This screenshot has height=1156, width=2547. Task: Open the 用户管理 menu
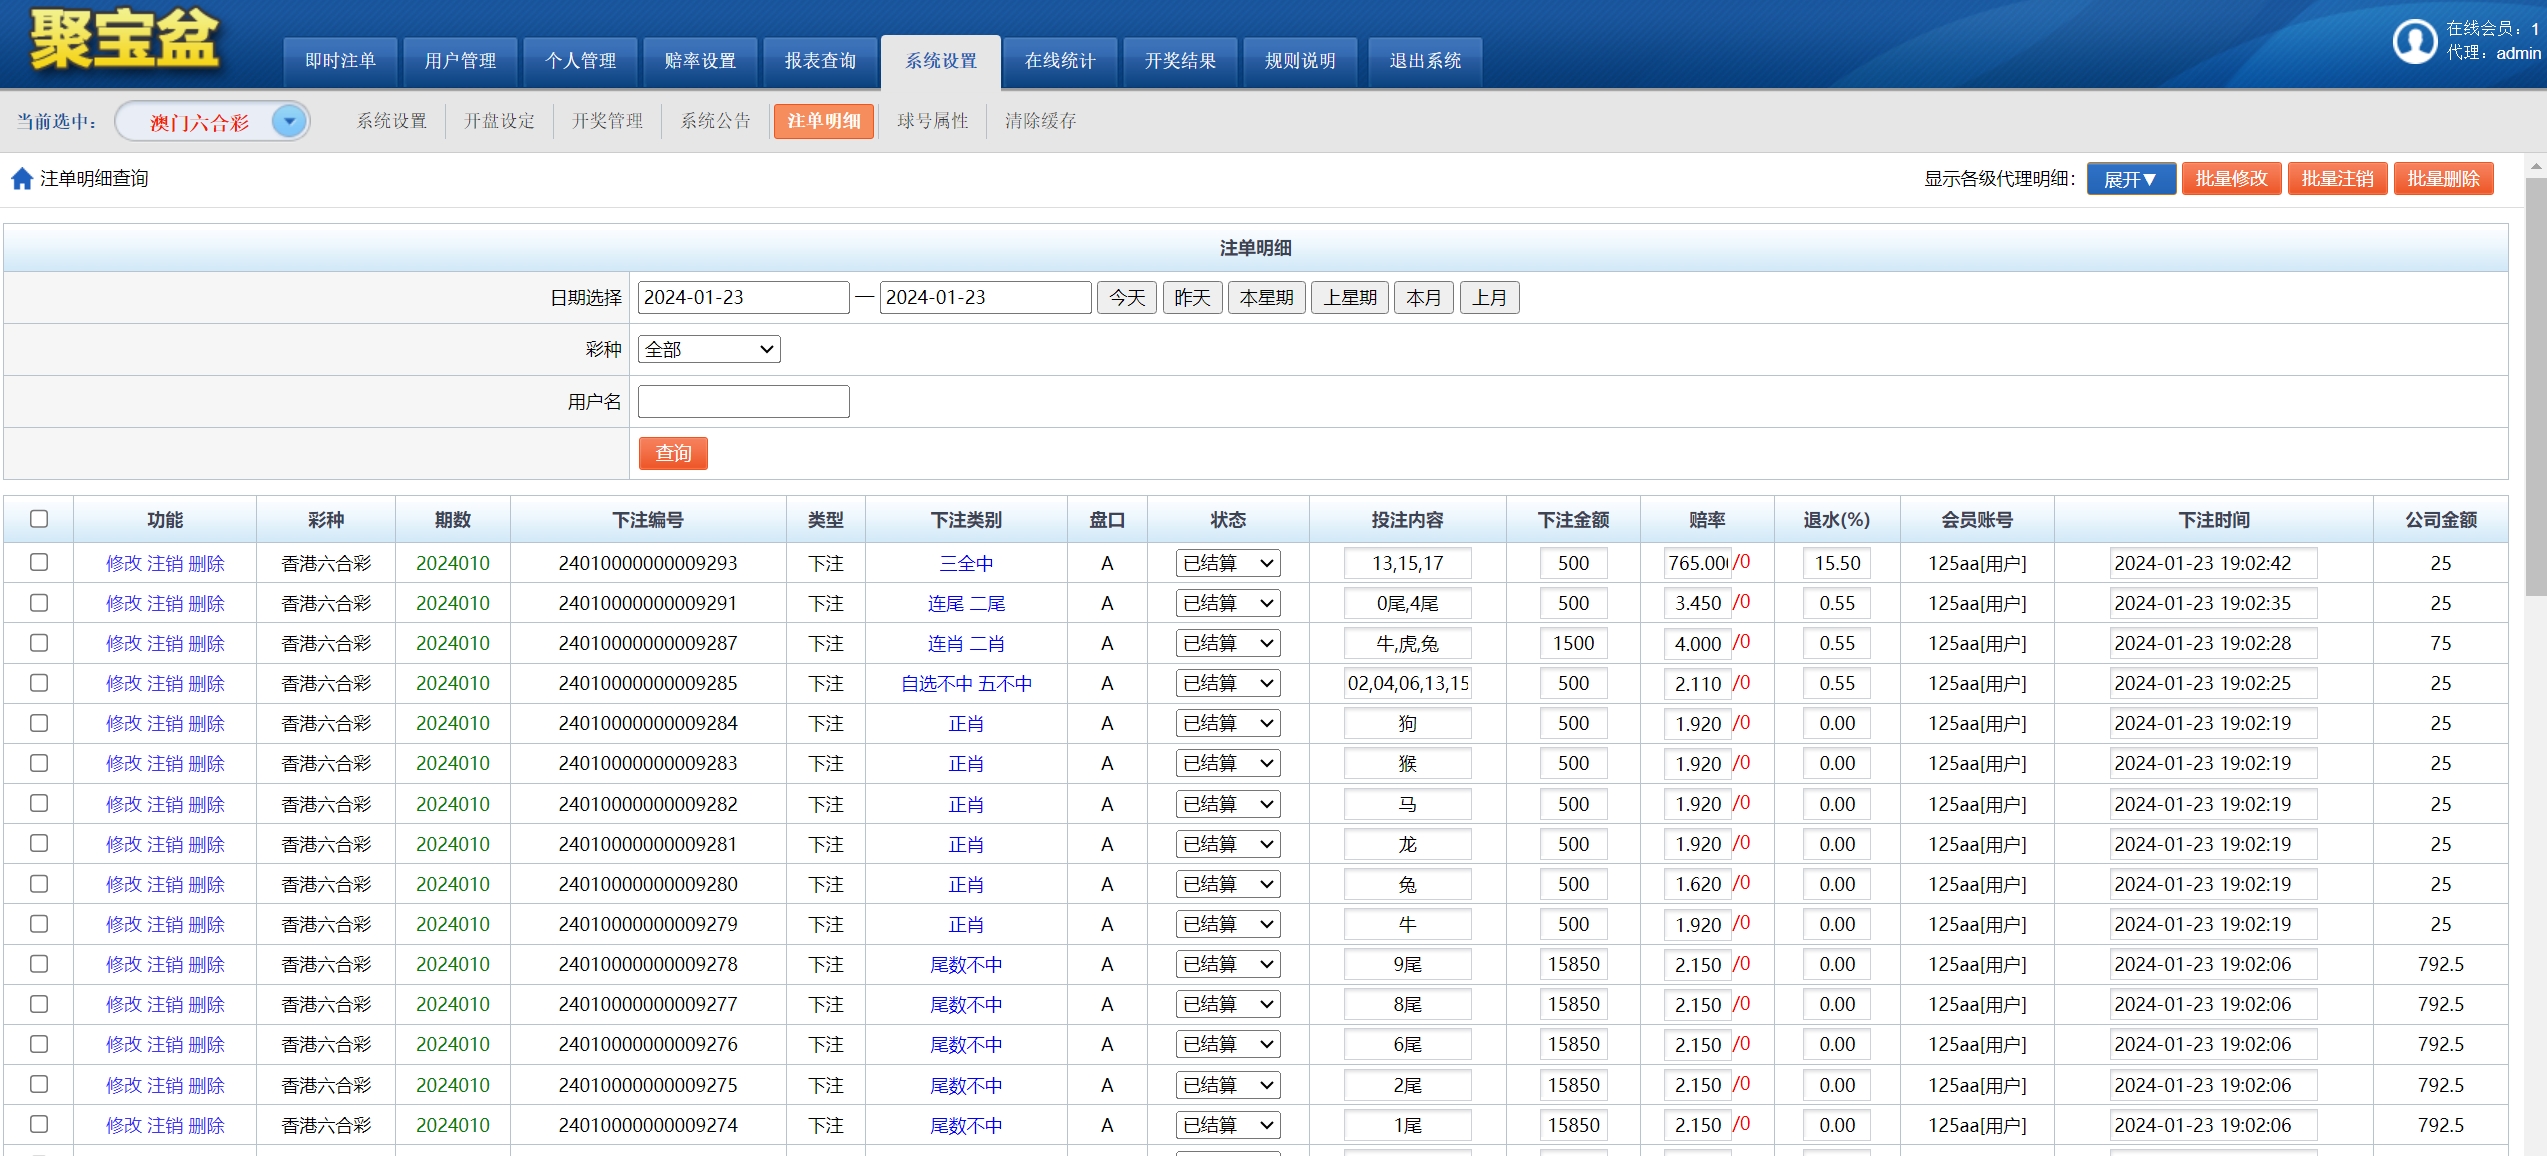(460, 62)
